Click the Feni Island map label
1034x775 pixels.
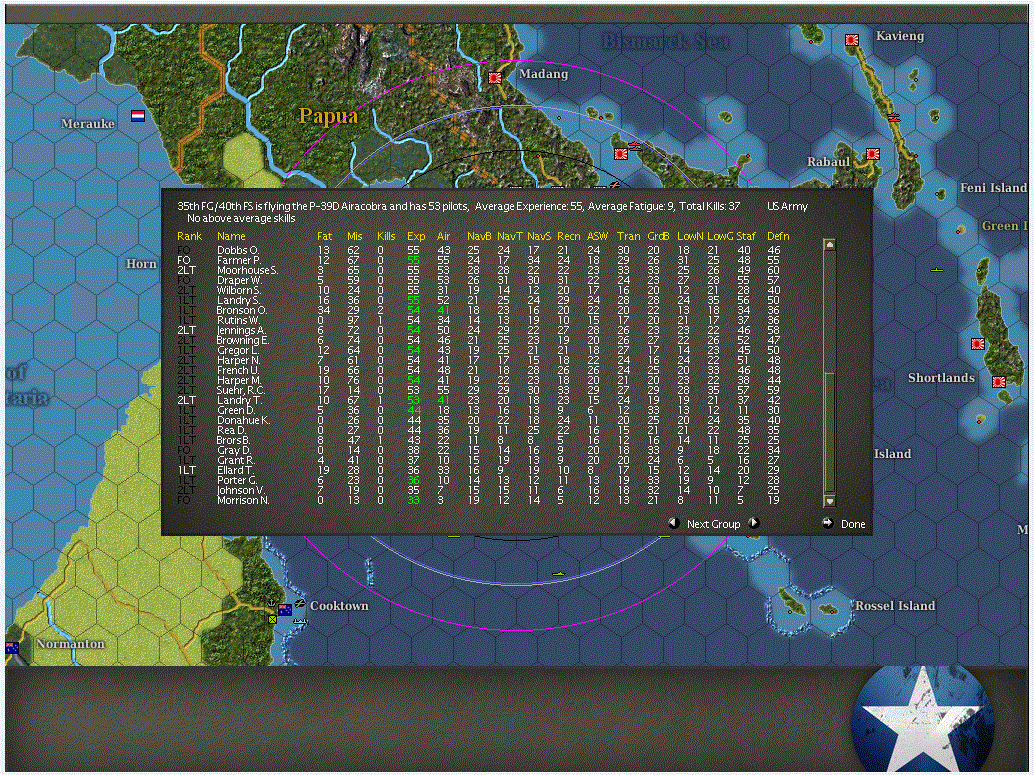[993, 187]
